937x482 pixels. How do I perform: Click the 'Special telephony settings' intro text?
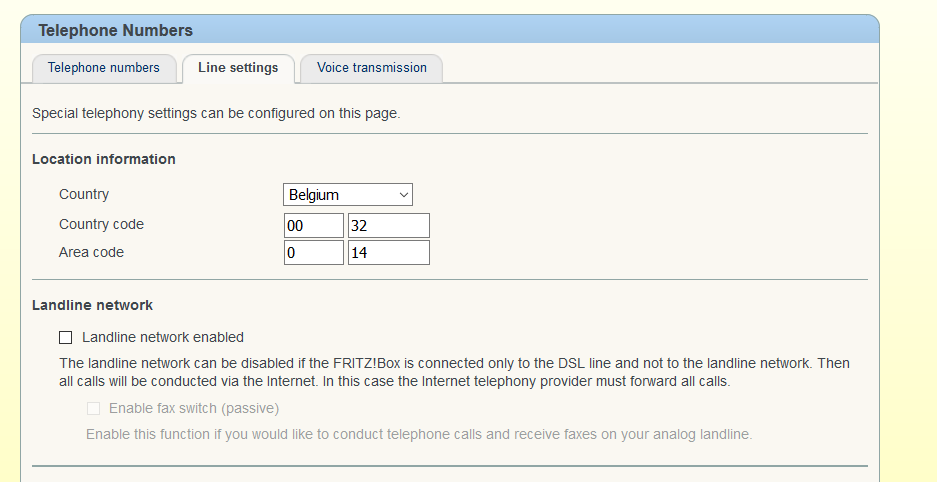click(x=216, y=114)
